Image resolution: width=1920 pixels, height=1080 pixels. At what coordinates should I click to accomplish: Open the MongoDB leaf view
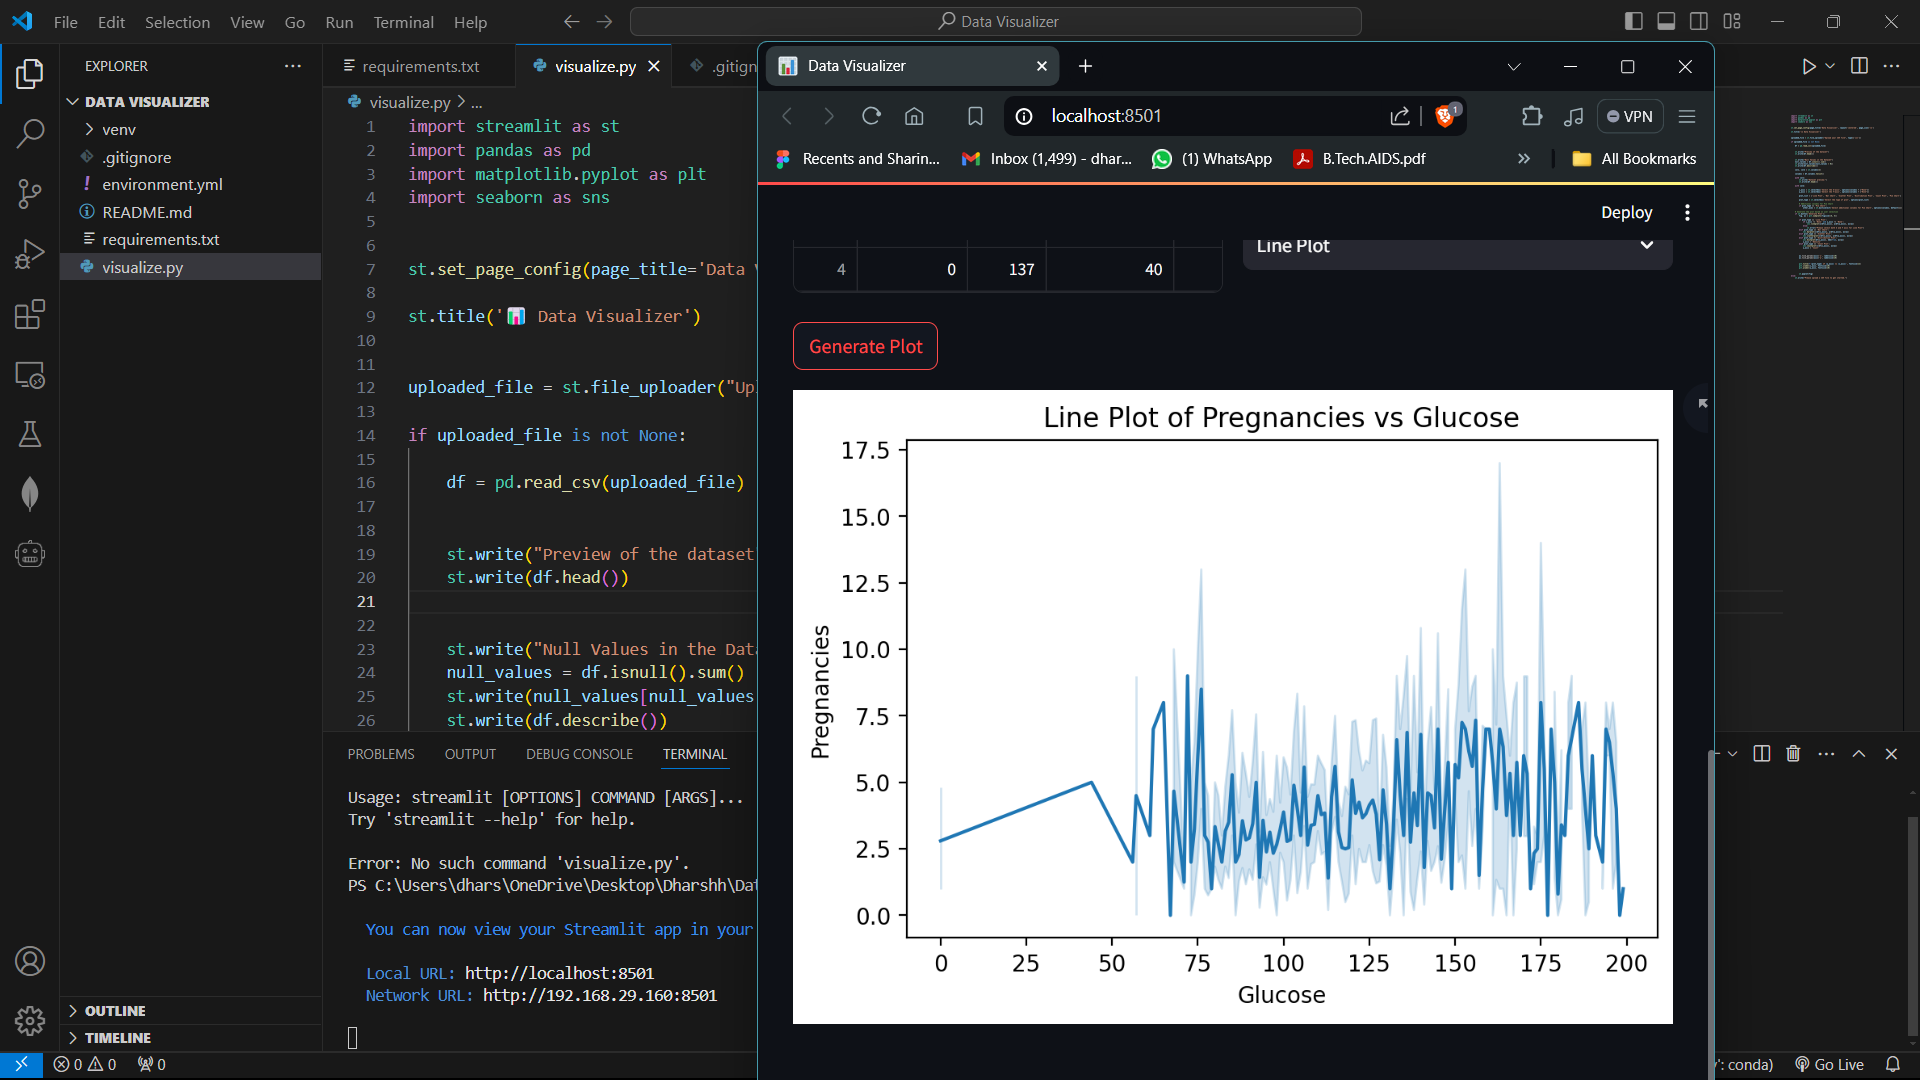pyautogui.click(x=30, y=494)
